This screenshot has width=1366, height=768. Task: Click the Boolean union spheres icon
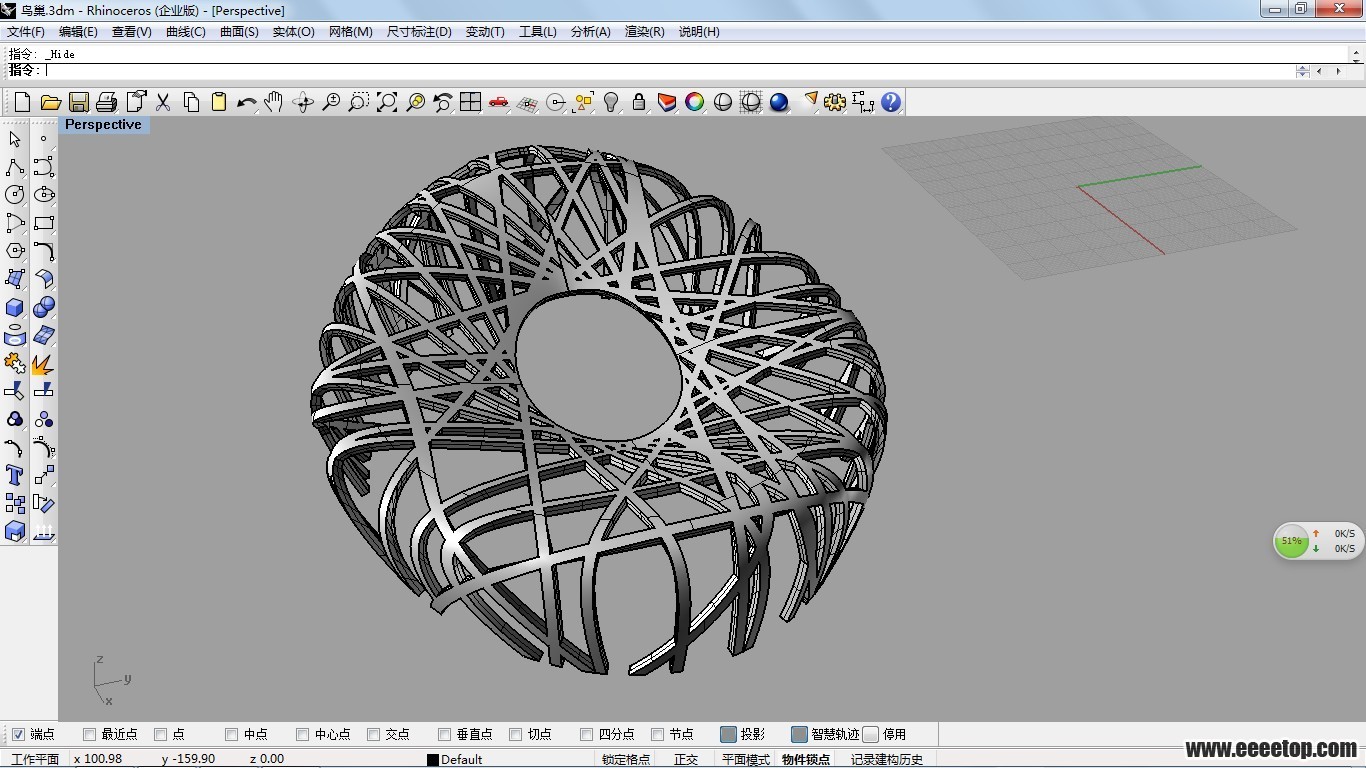point(44,307)
